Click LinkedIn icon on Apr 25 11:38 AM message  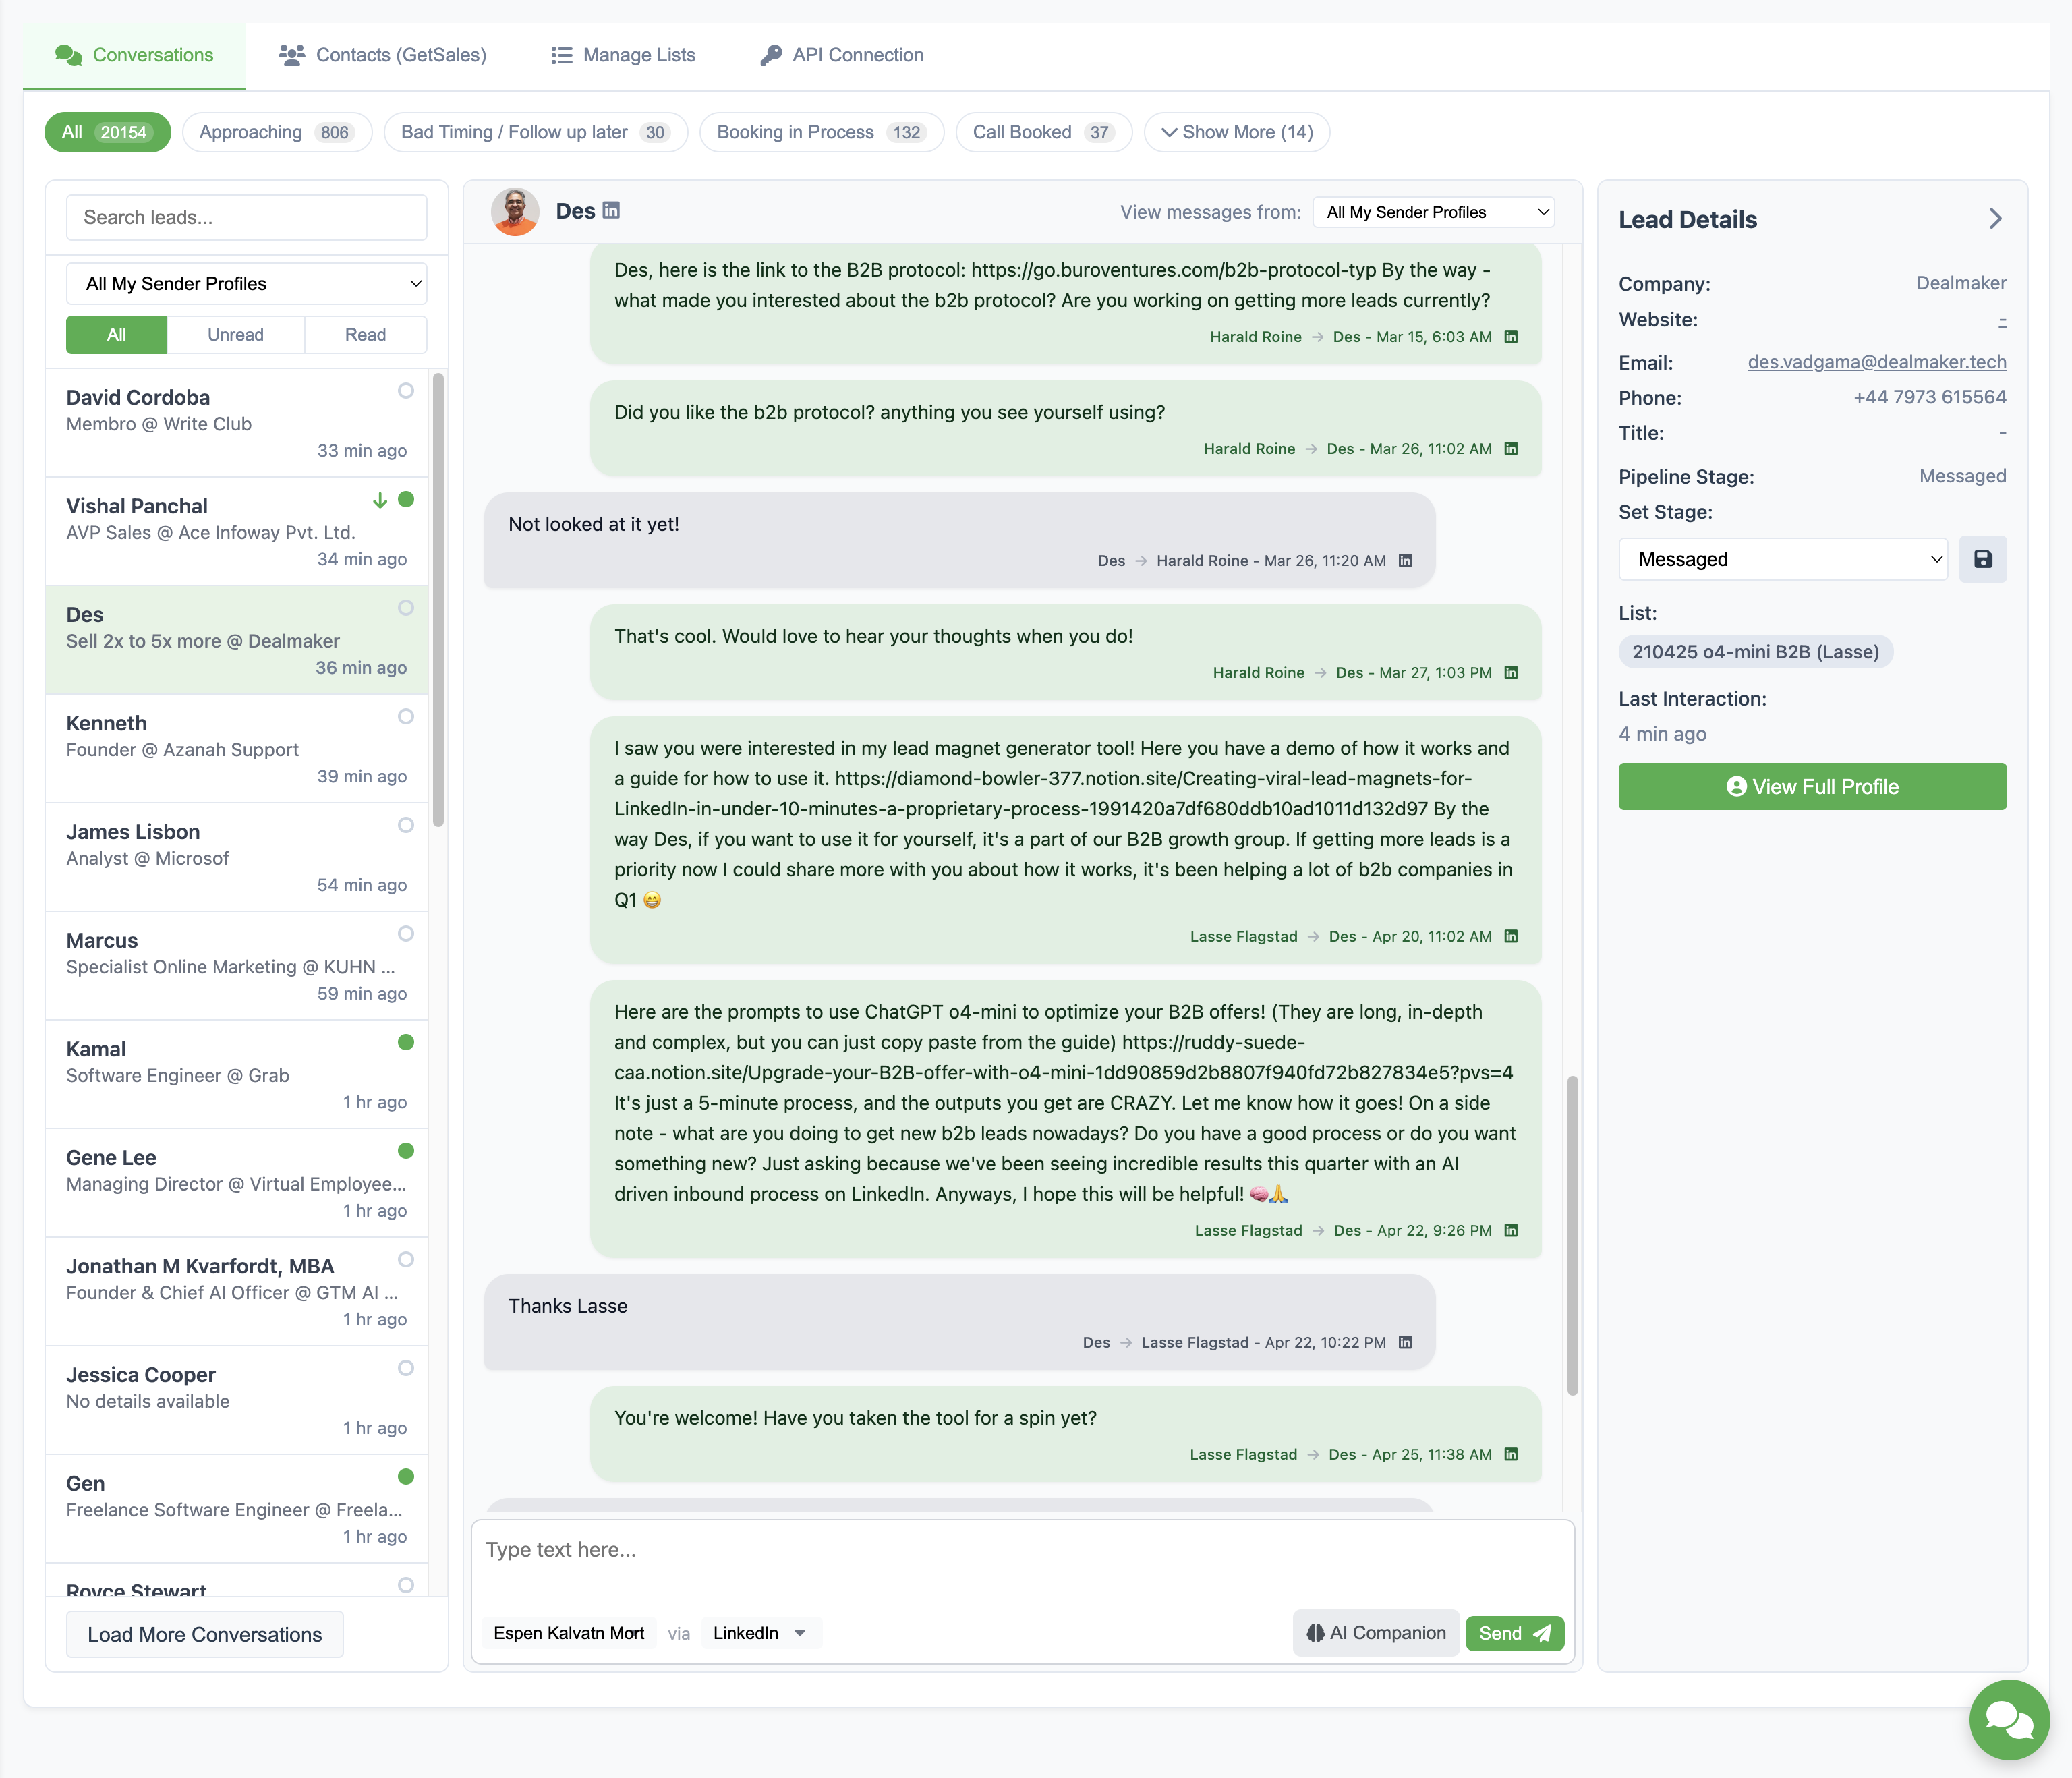coord(1511,1455)
